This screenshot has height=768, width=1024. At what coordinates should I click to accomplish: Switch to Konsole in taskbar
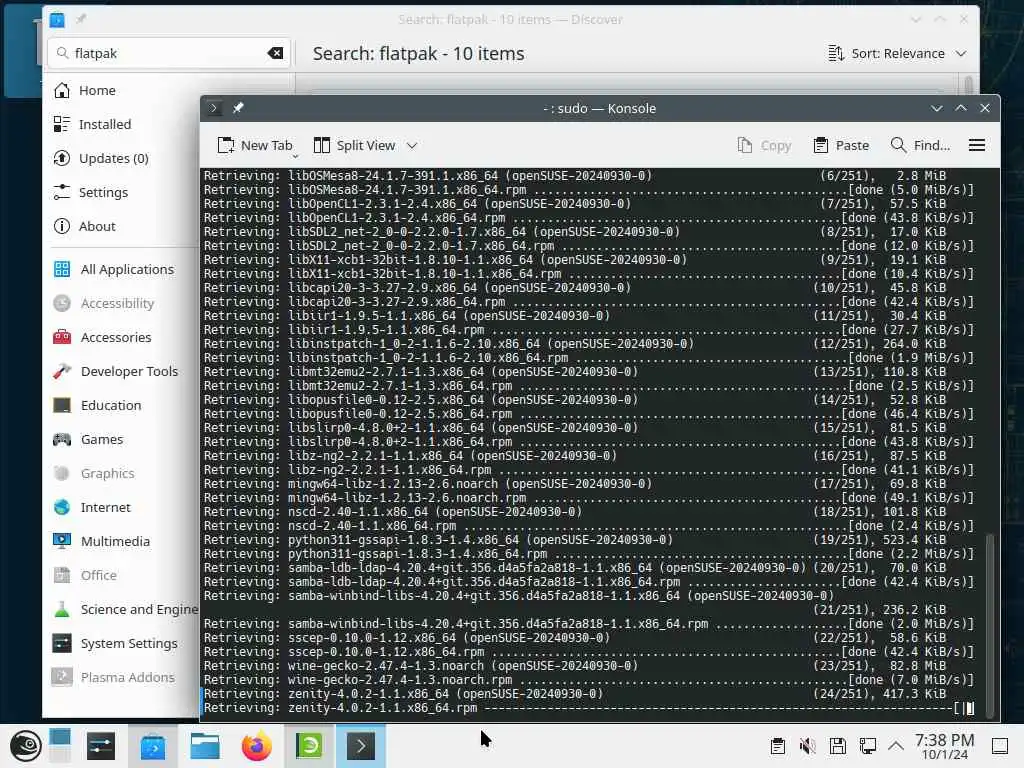(x=360, y=746)
